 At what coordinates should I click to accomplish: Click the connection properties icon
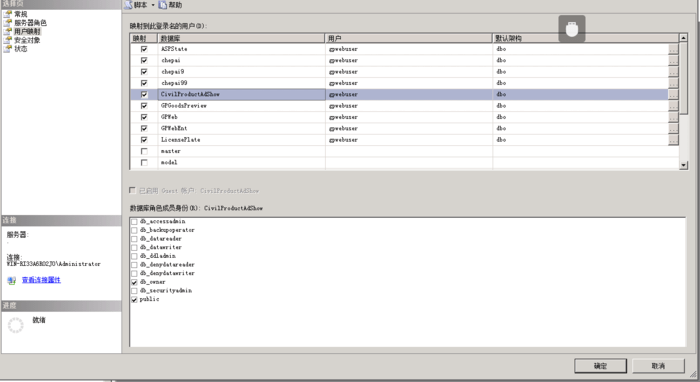pyautogui.click(x=12, y=280)
